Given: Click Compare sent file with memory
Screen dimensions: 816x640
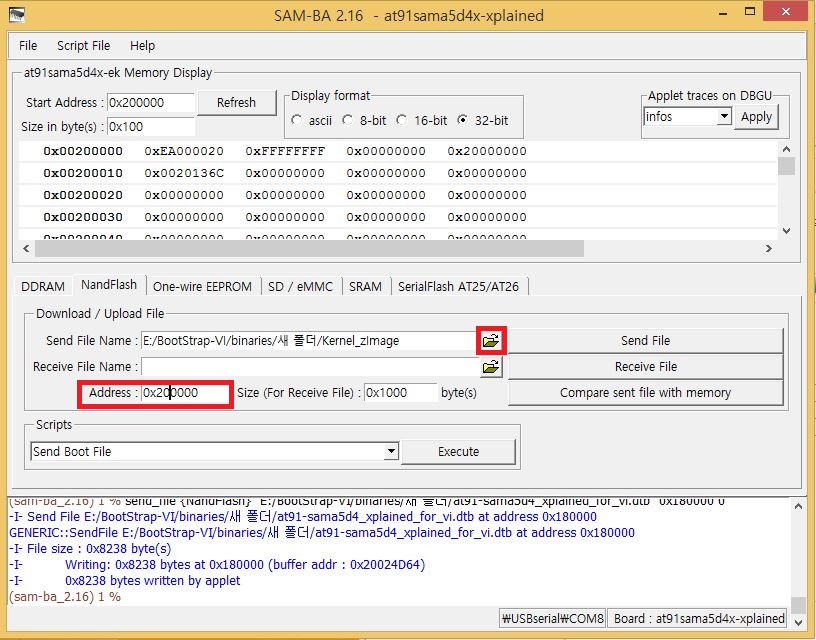Looking at the screenshot, I should (x=645, y=393).
